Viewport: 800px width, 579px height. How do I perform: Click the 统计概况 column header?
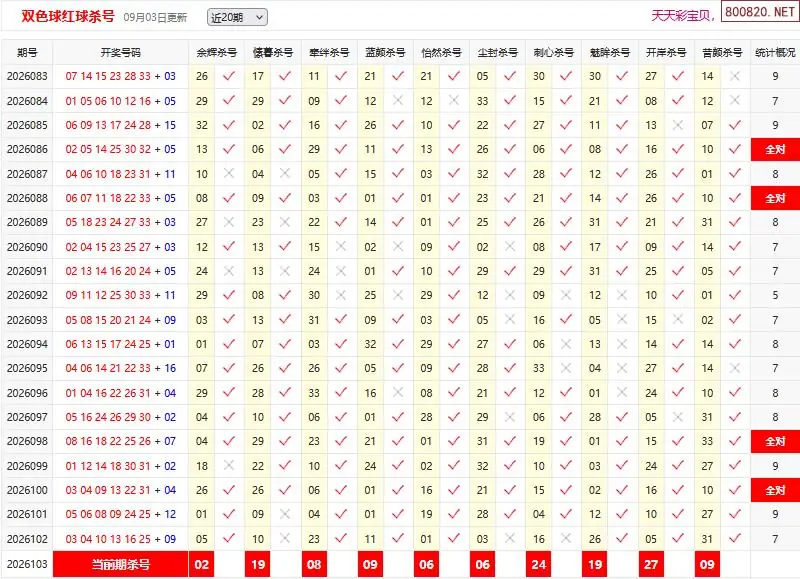click(775, 53)
